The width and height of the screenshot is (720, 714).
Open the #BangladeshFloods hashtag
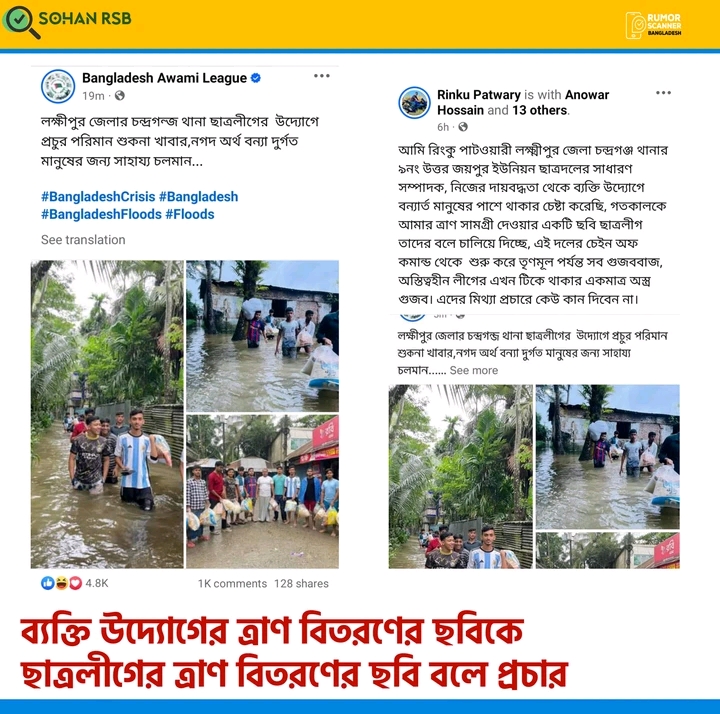tap(101, 214)
